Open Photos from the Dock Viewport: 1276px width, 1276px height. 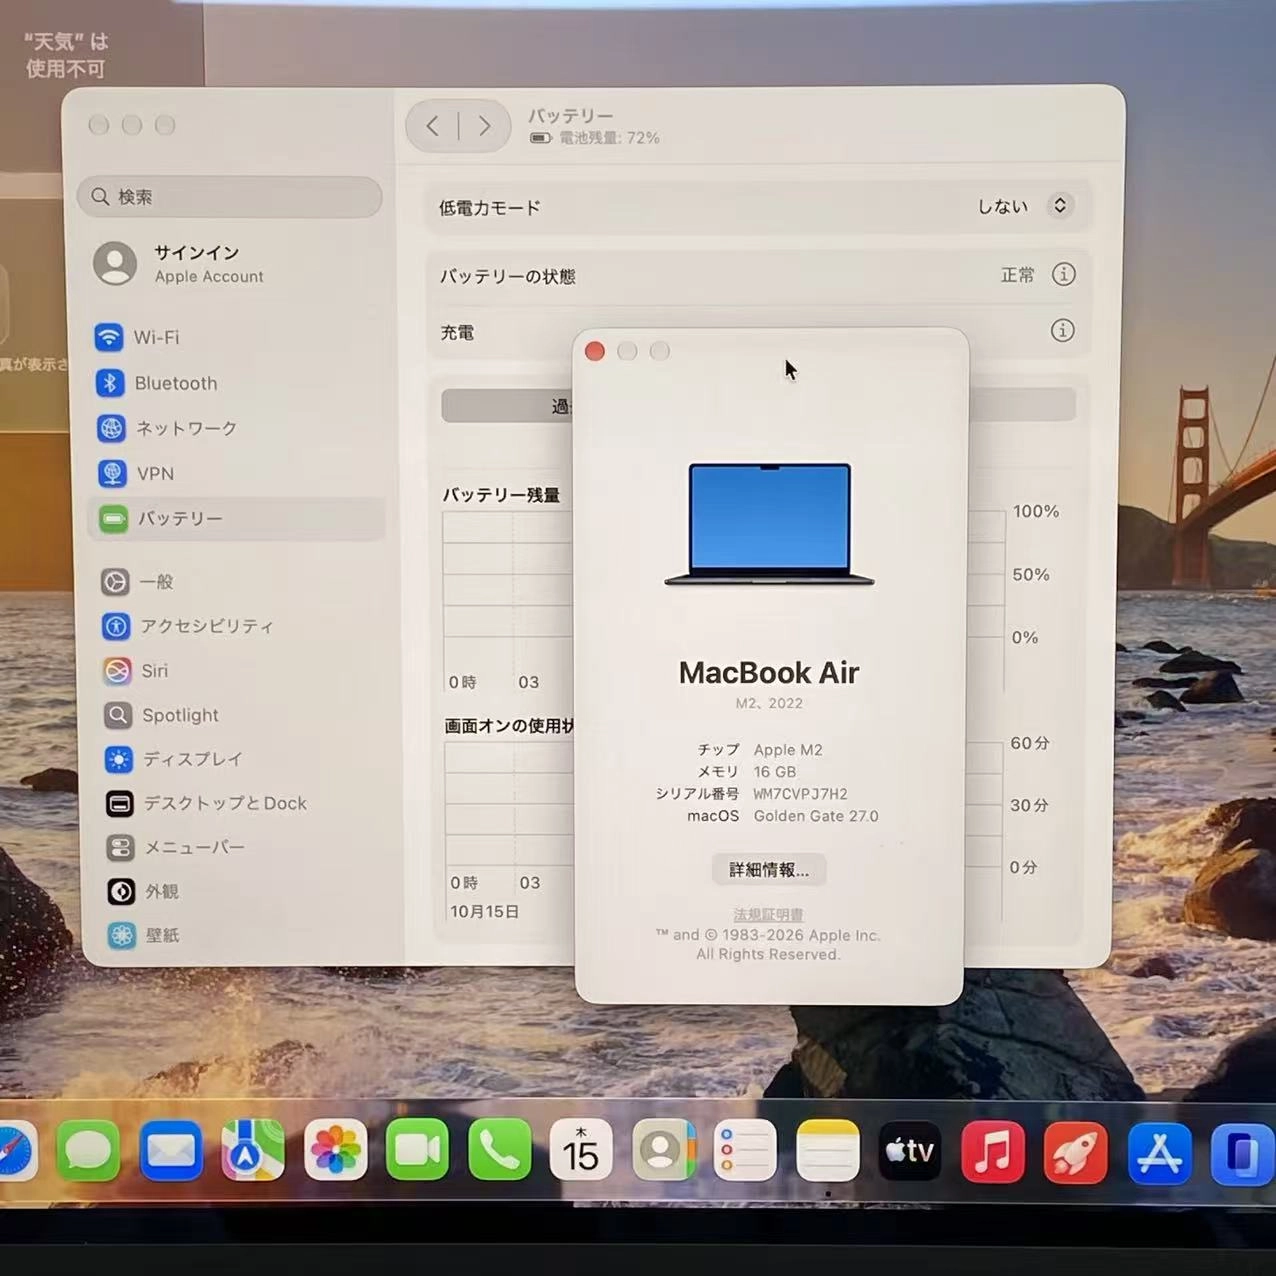[x=336, y=1151]
